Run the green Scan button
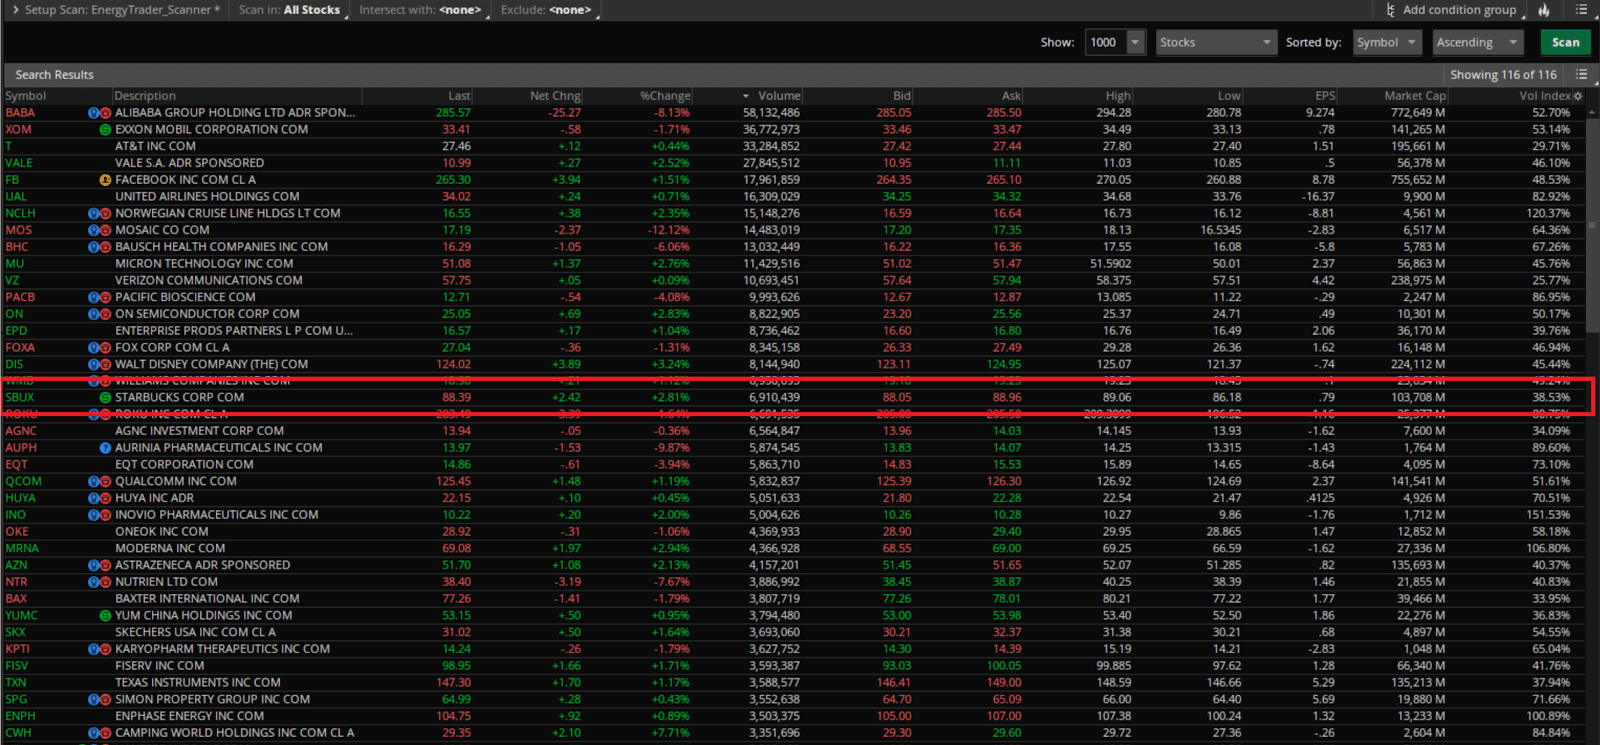 pyautogui.click(x=1565, y=42)
